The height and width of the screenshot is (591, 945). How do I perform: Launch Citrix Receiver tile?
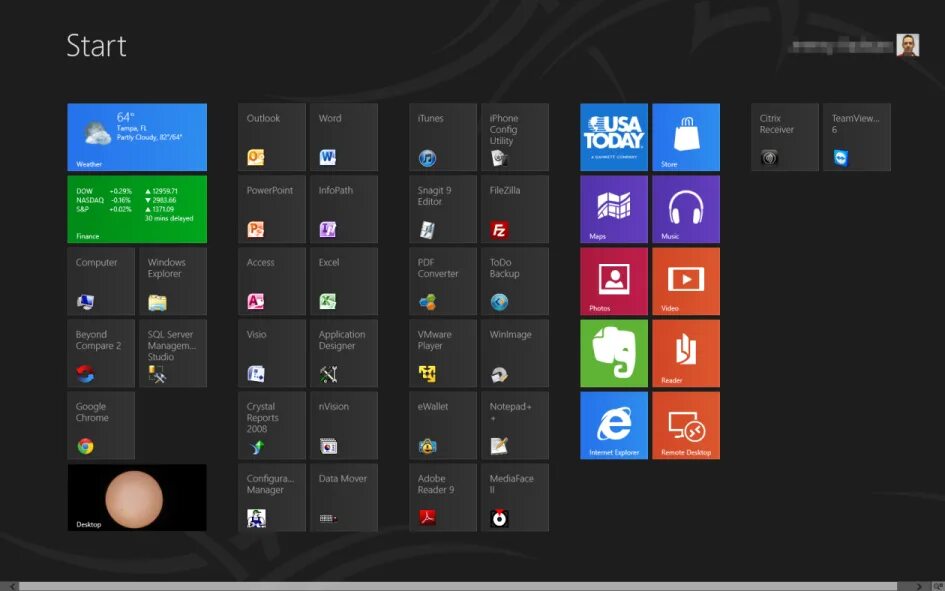click(x=785, y=137)
